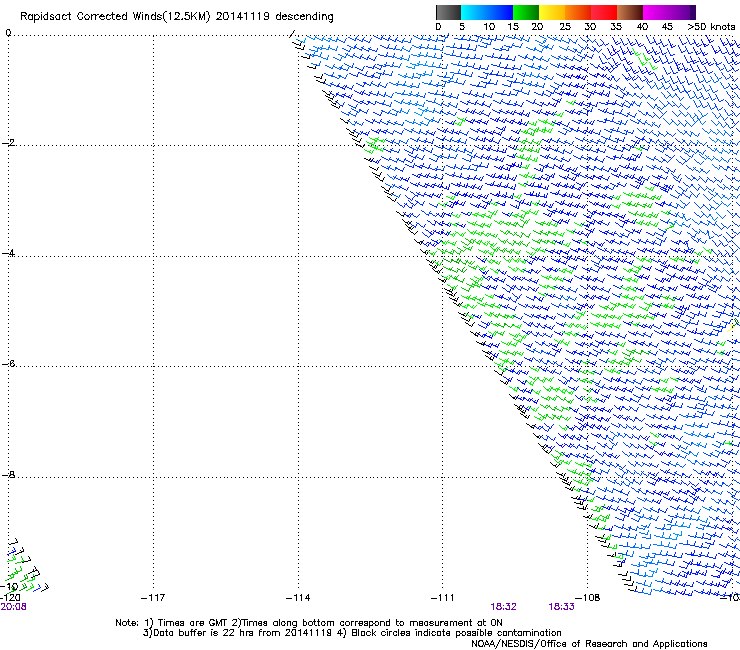Viewport: 740px width, 650px height.
Task: Click the yellow 20-25 knots color band
Action: [552, 12]
